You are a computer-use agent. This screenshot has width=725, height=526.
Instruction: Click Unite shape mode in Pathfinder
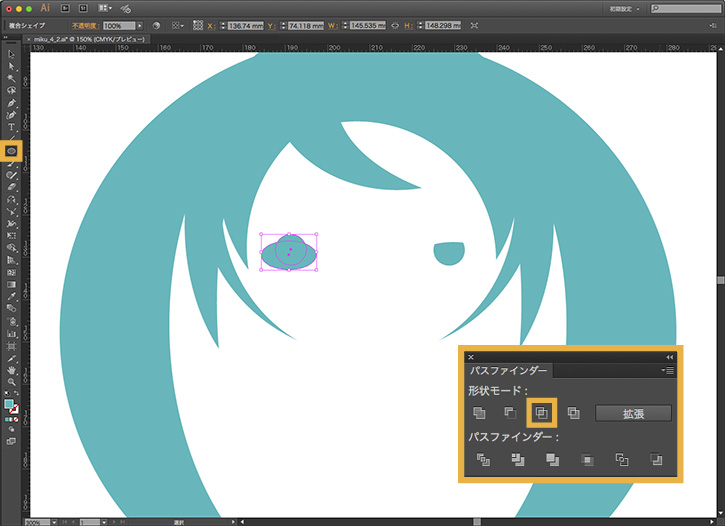[x=479, y=413]
